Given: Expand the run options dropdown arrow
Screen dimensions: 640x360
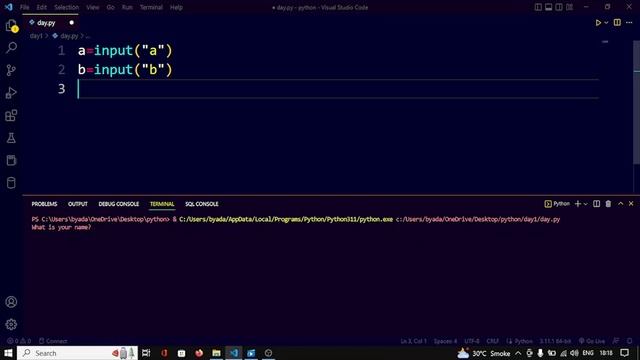Looking at the screenshot, I should [606, 23].
